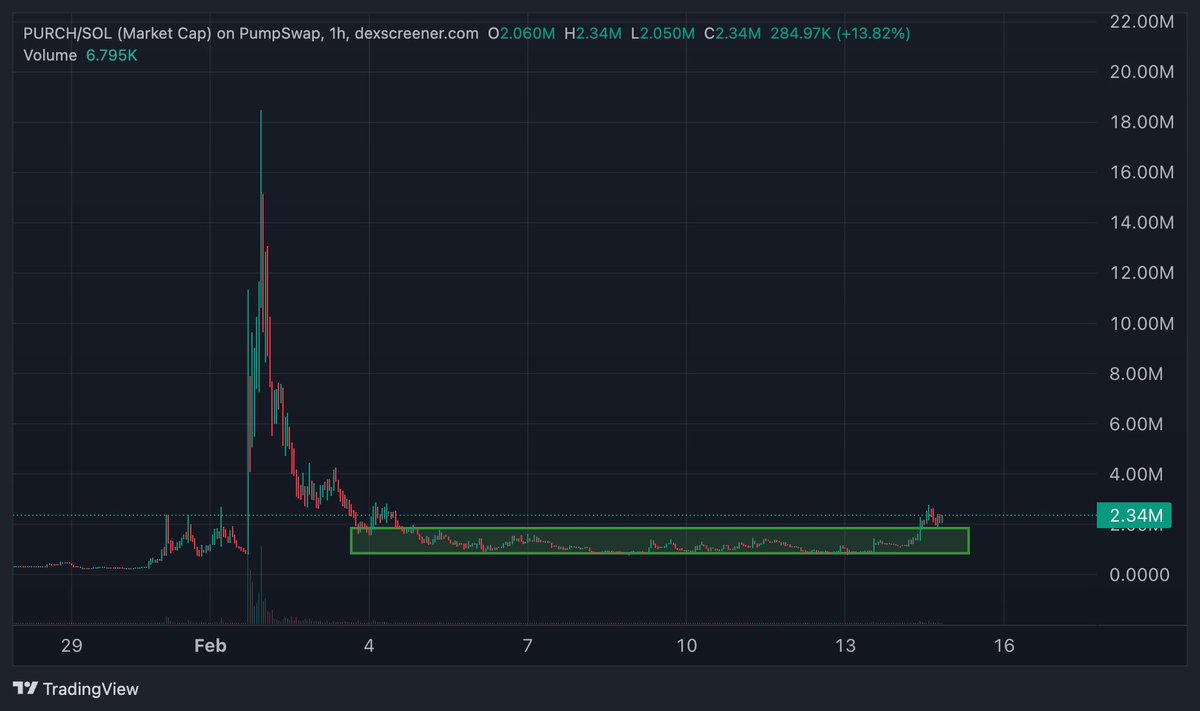1200x711 pixels.
Task: Click the 4.00M price axis label
Action: [1137, 474]
